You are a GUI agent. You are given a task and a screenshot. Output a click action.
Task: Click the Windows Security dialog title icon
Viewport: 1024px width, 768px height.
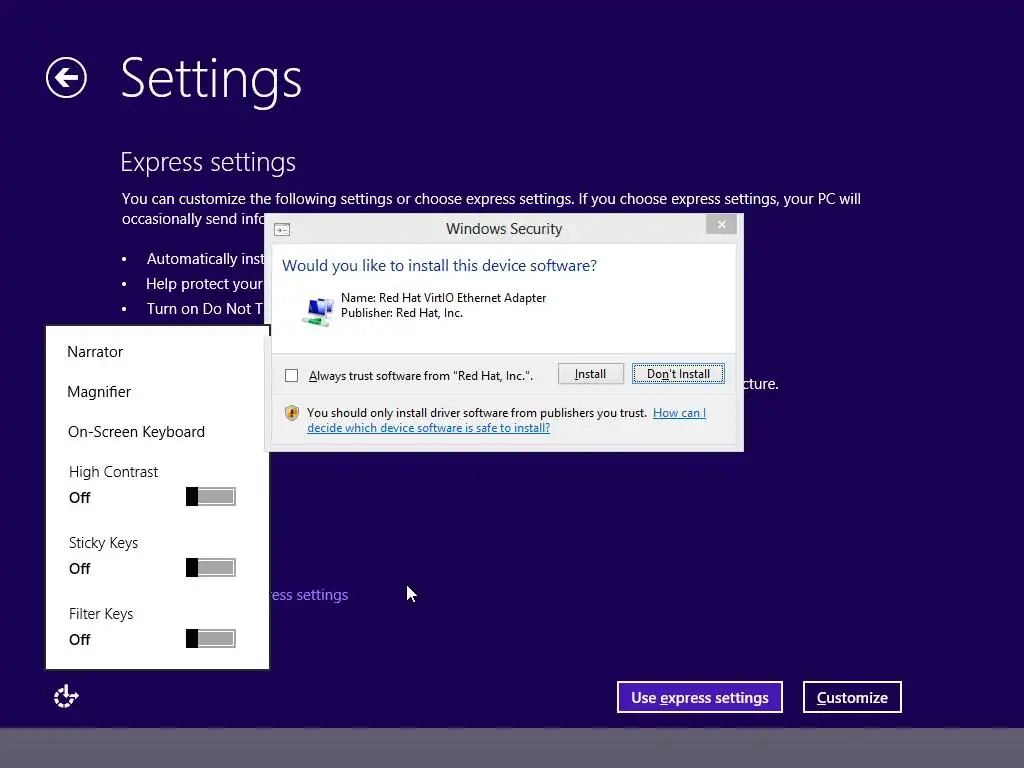pyautogui.click(x=282, y=229)
